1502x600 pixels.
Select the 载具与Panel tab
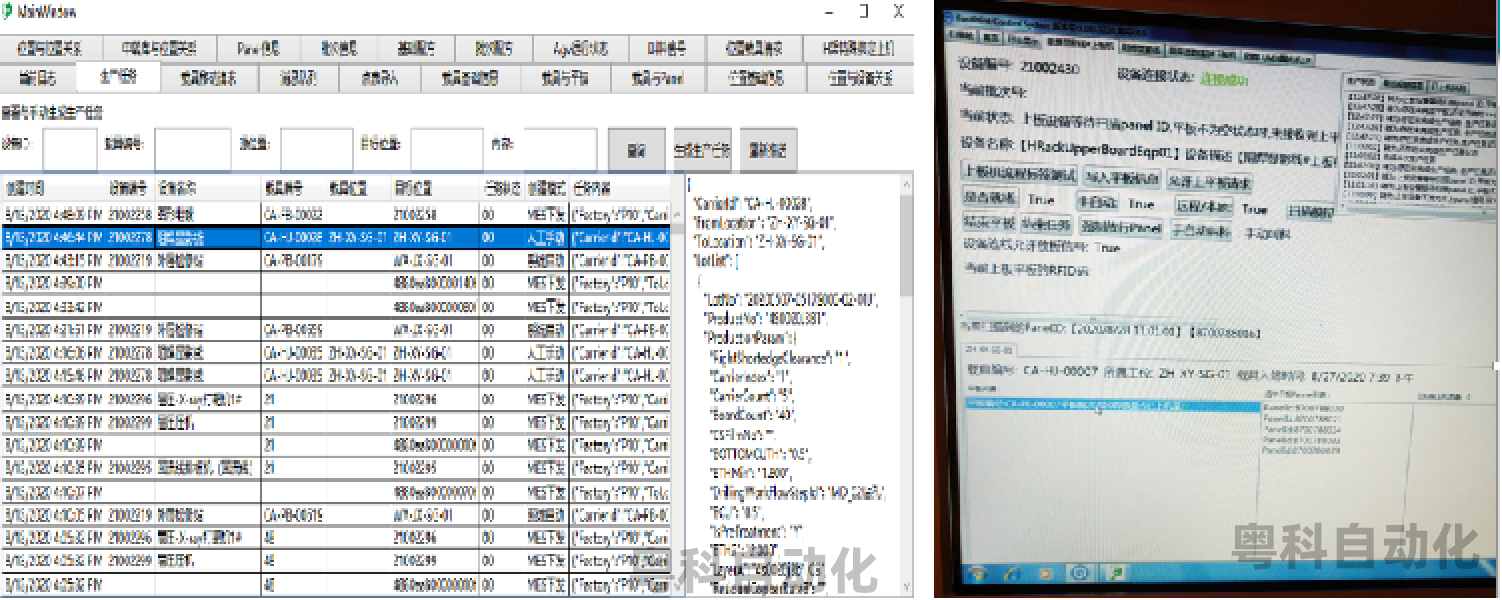657,78
